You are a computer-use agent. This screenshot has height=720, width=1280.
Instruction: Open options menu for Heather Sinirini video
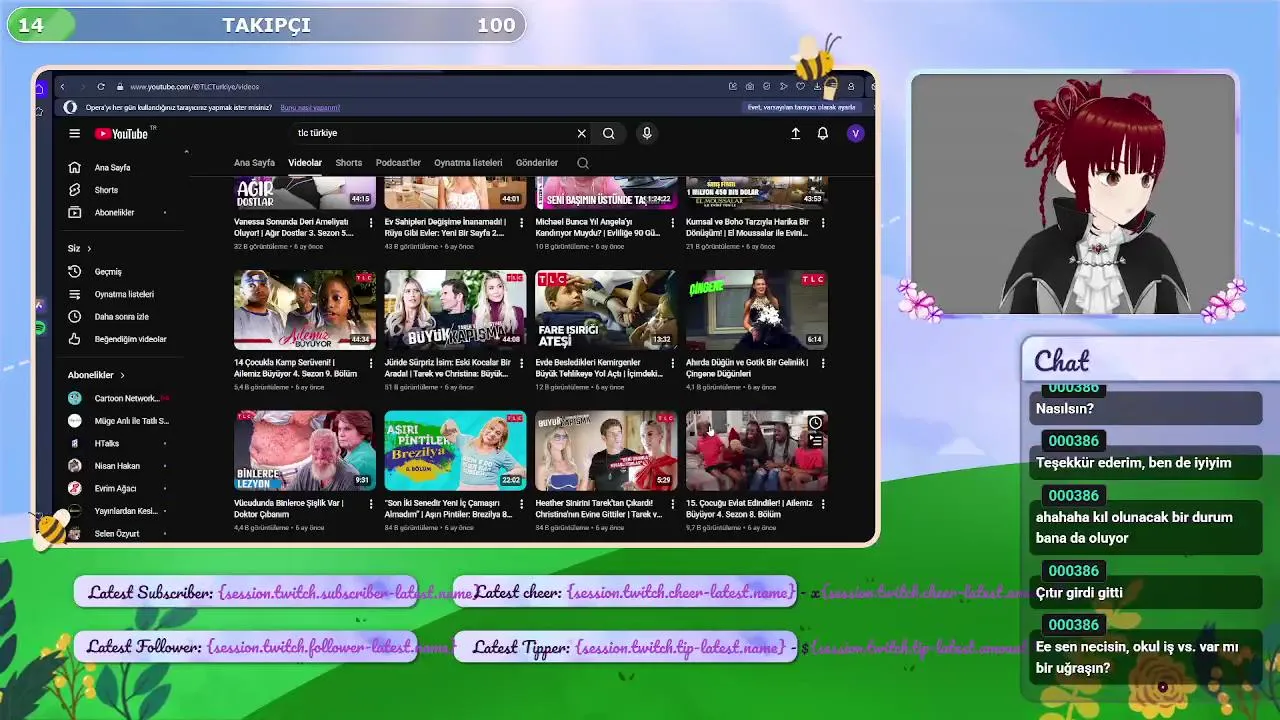click(x=672, y=504)
